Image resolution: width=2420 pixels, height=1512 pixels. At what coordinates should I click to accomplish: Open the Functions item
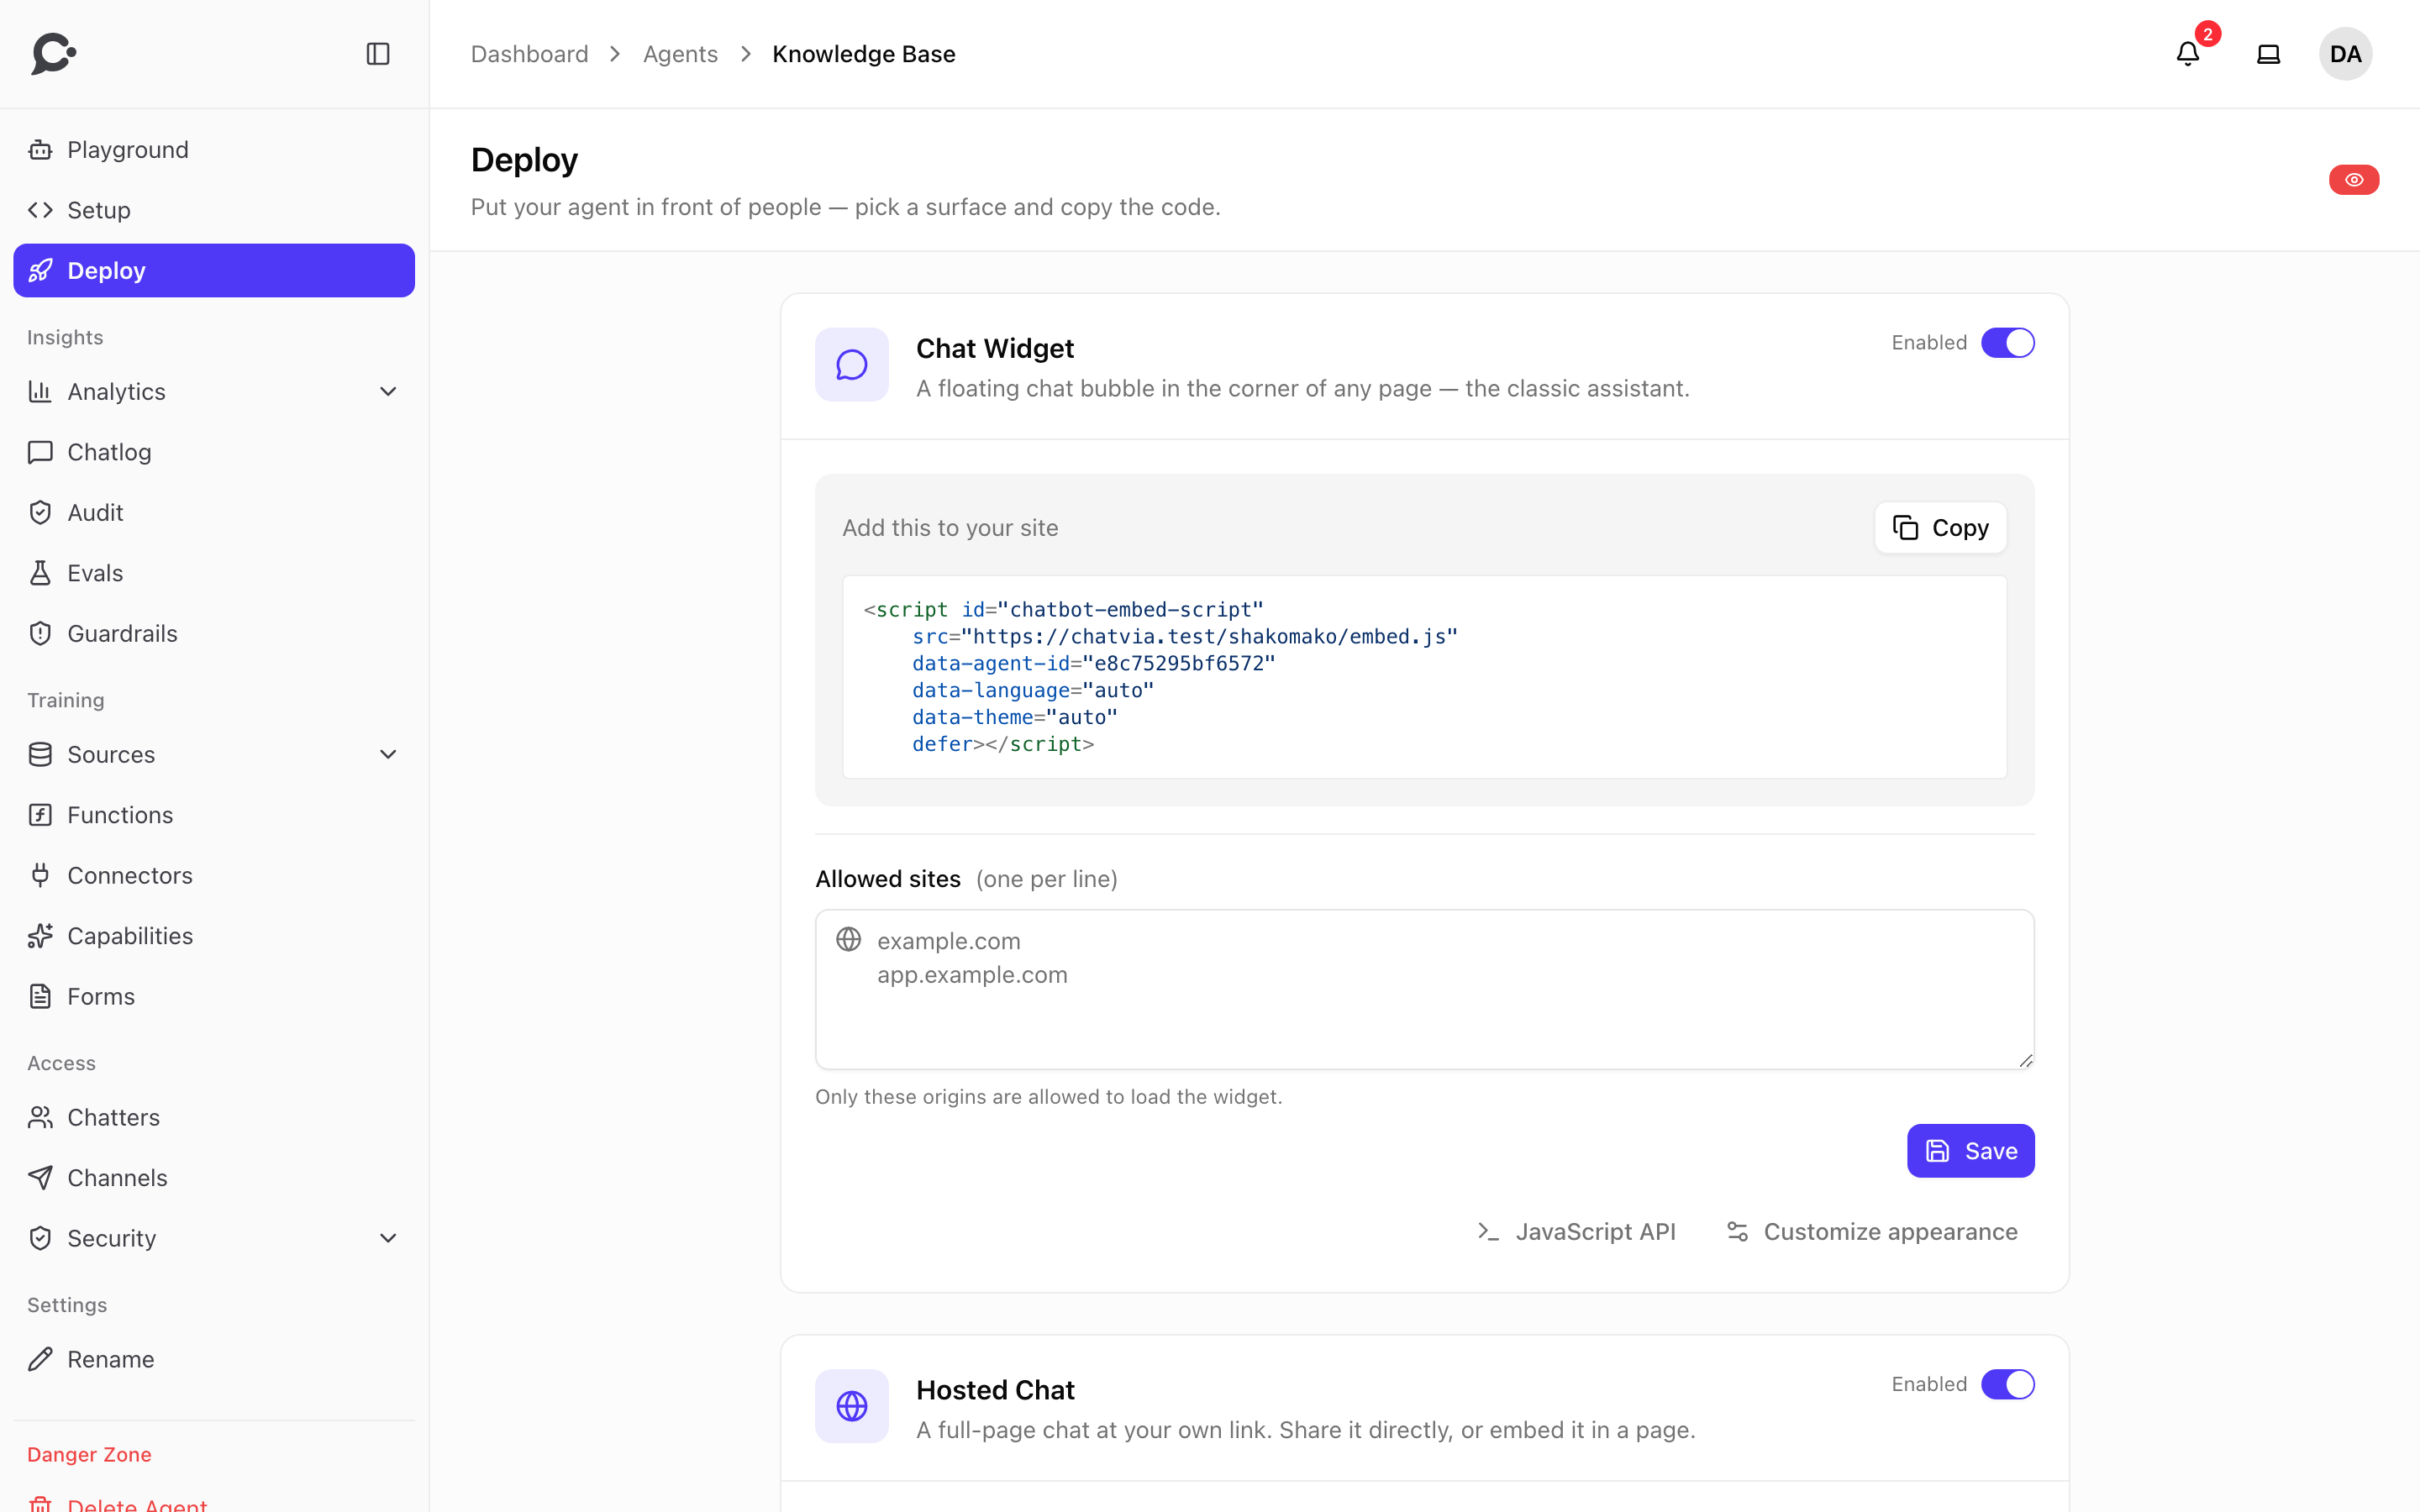214,815
